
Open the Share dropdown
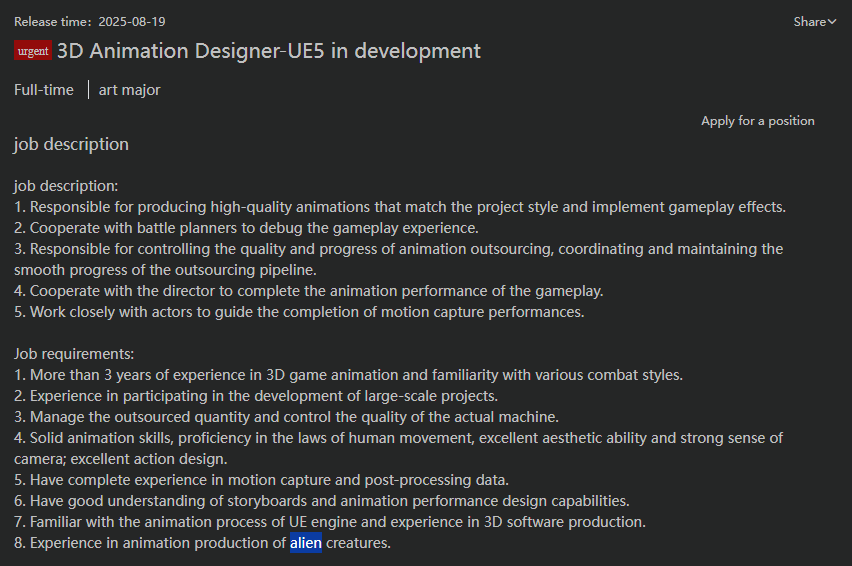point(814,22)
